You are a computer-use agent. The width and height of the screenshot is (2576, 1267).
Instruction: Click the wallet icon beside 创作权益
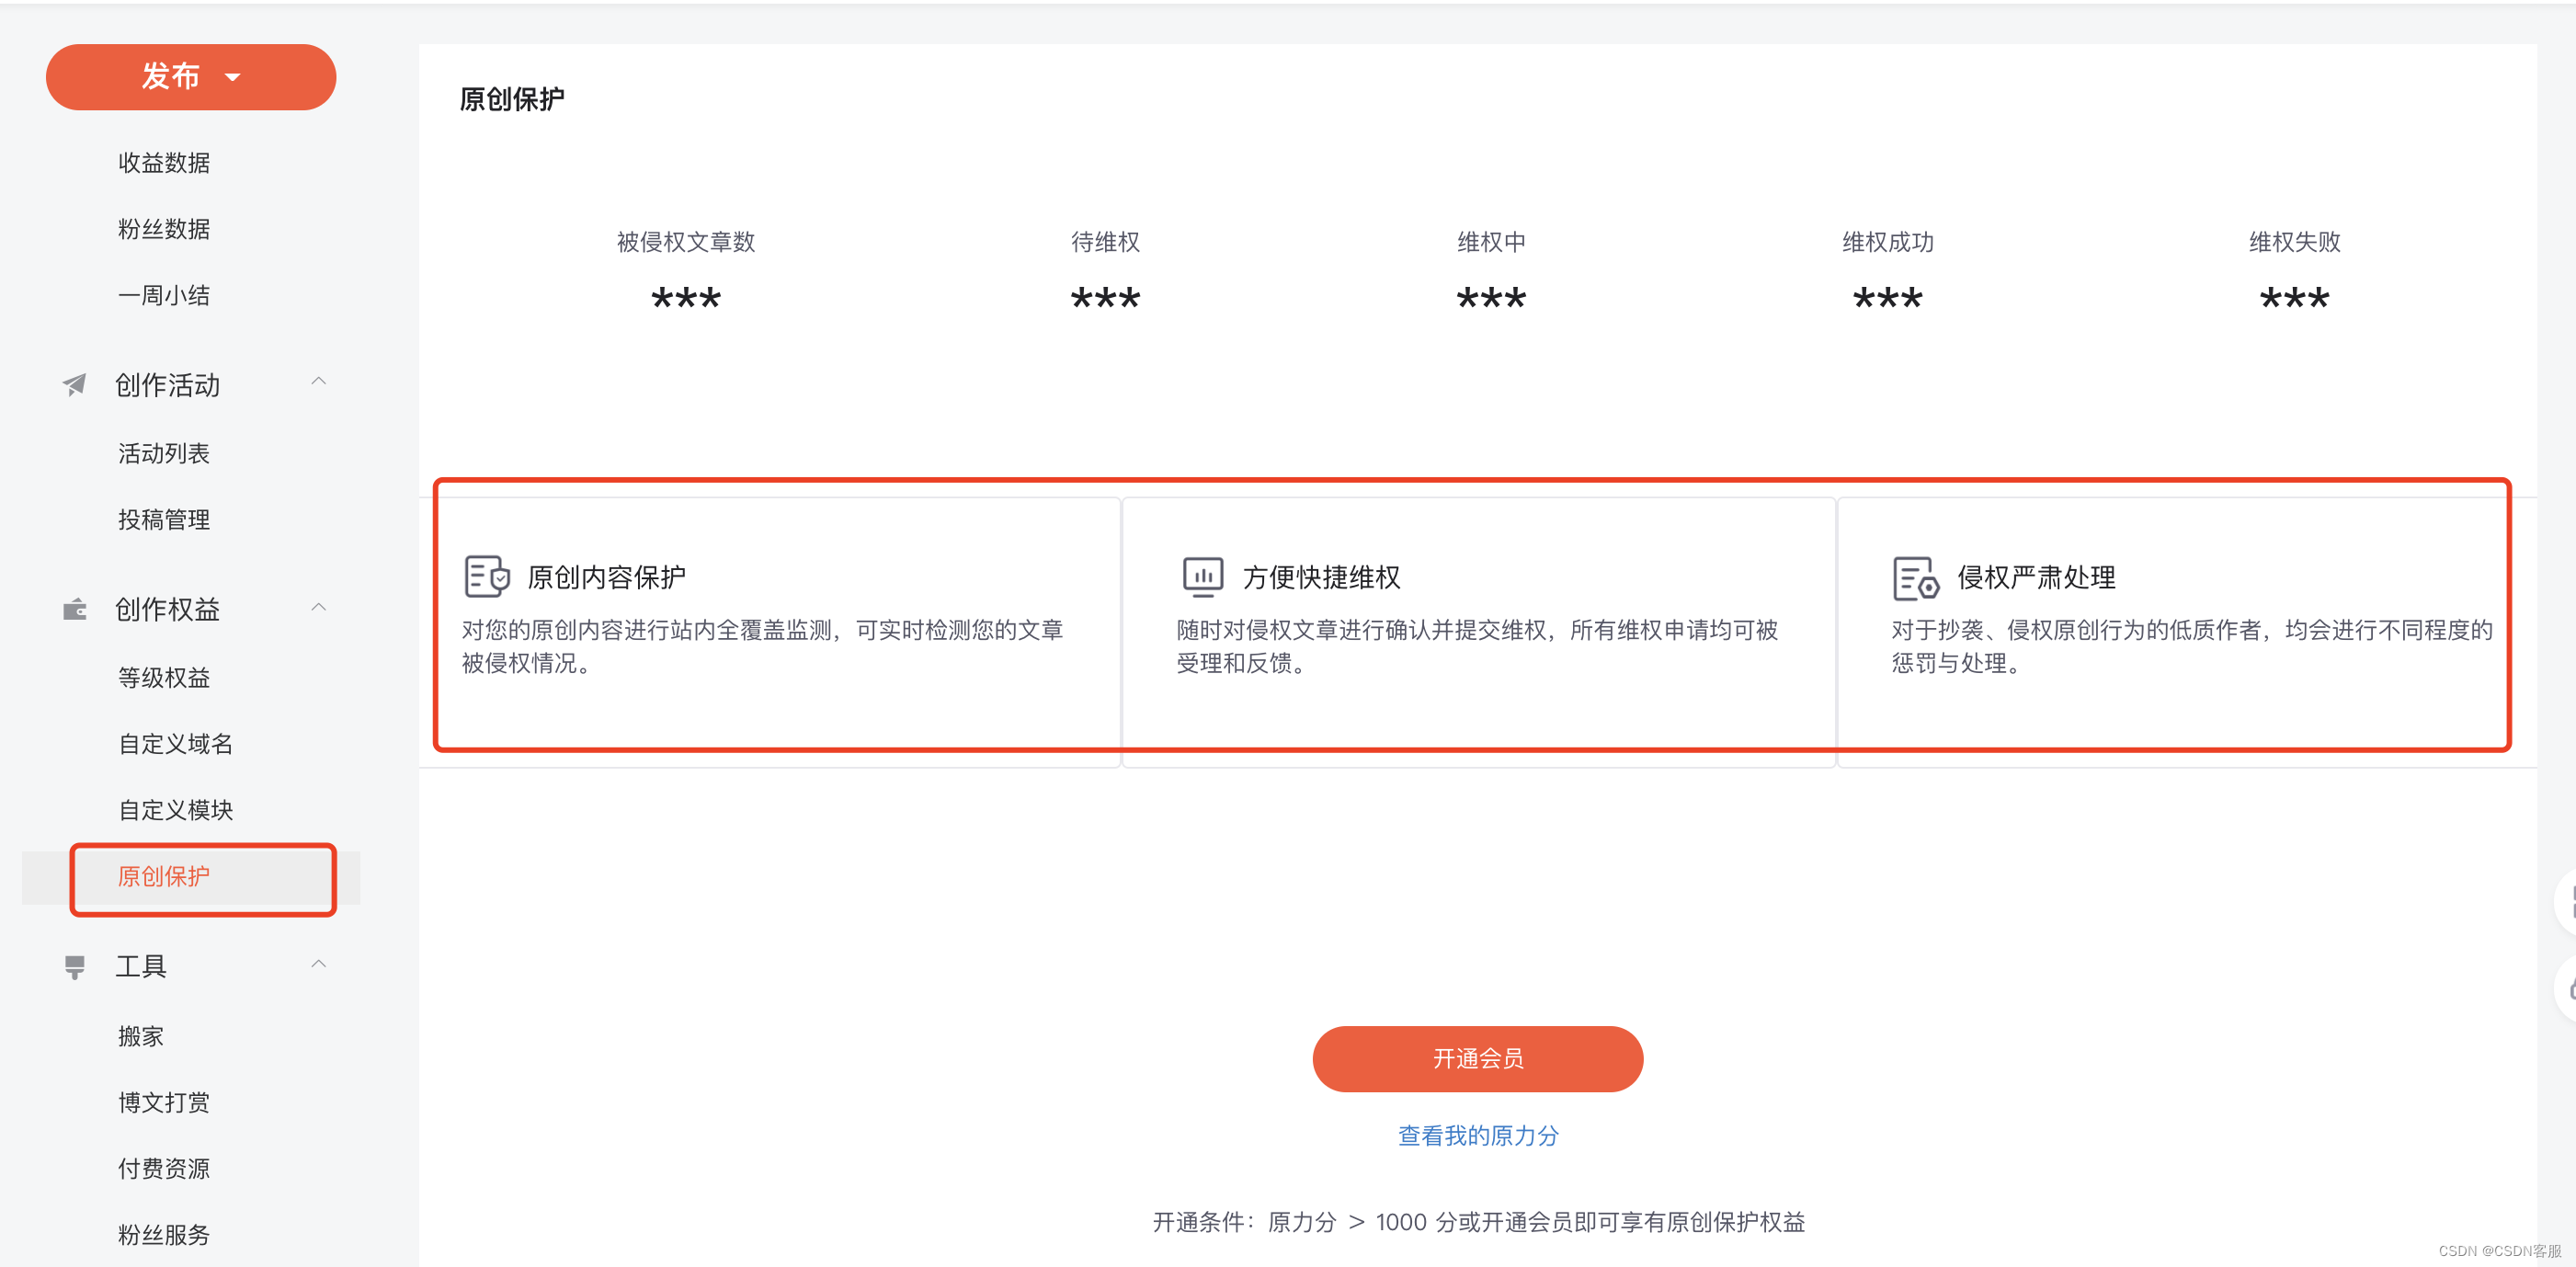tap(75, 609)
